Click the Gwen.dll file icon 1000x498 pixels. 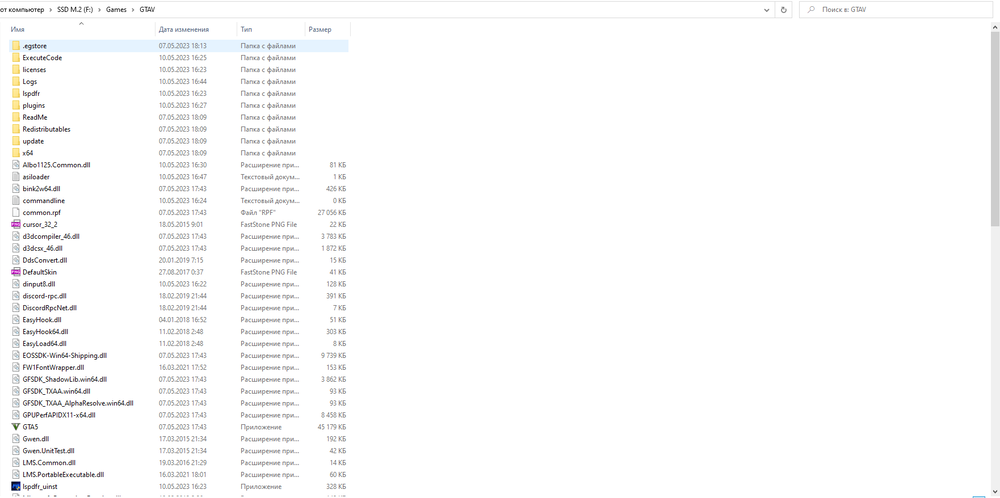point(16,439)
